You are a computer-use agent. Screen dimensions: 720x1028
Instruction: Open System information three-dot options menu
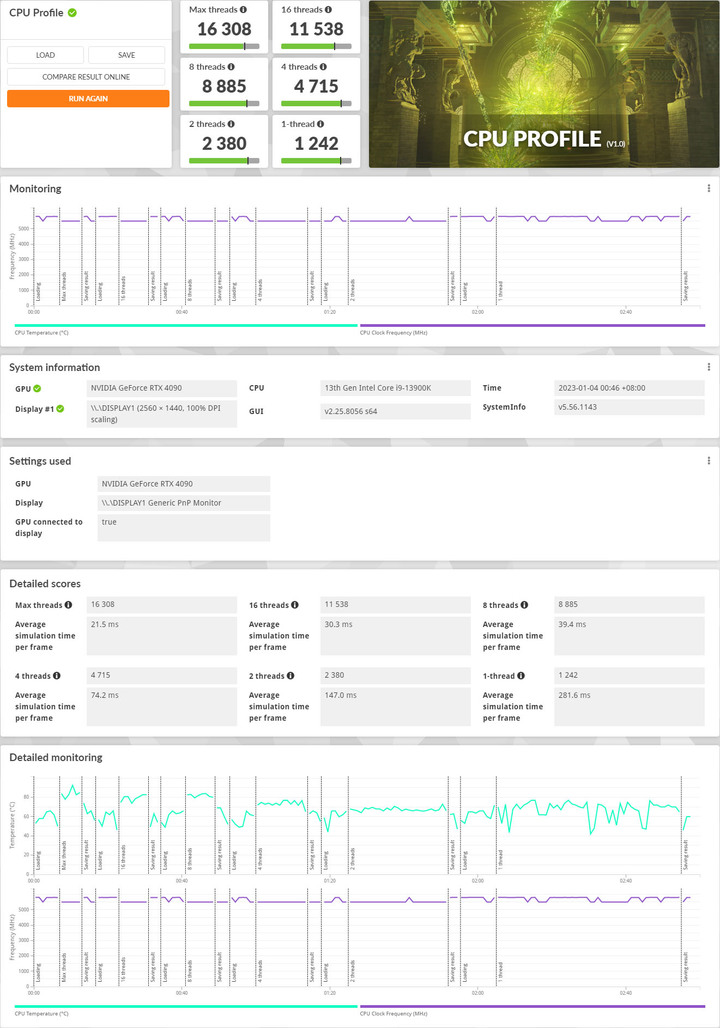709,367
